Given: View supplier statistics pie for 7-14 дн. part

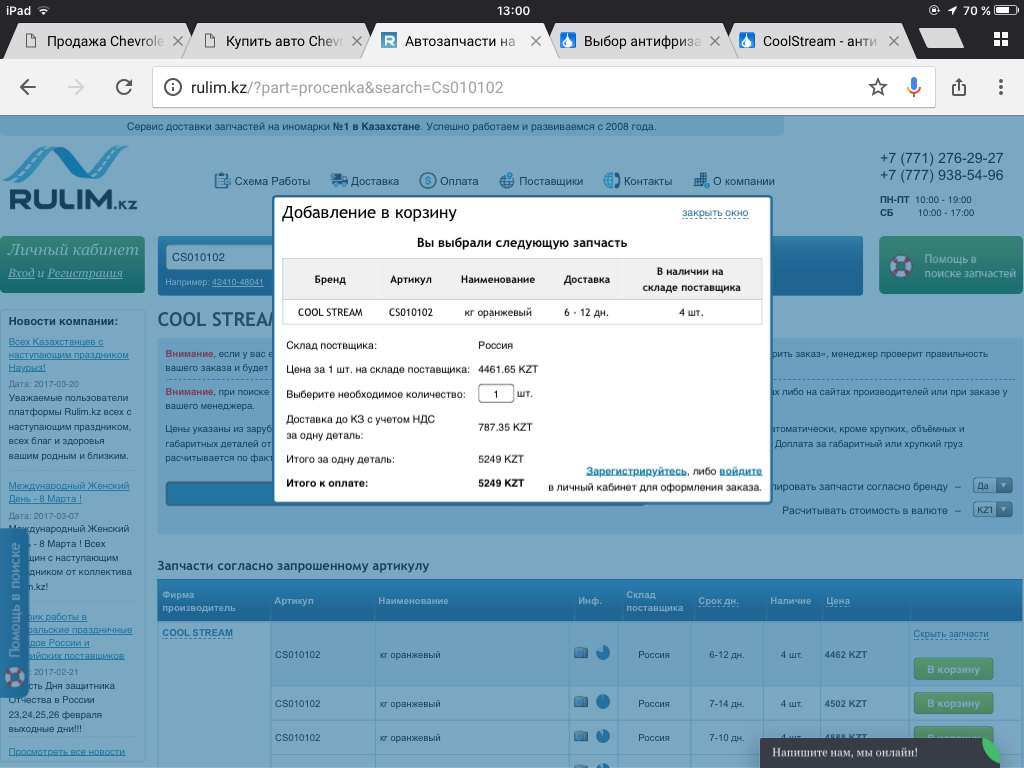Looking at the screenshot, I should tap(603, 702).
